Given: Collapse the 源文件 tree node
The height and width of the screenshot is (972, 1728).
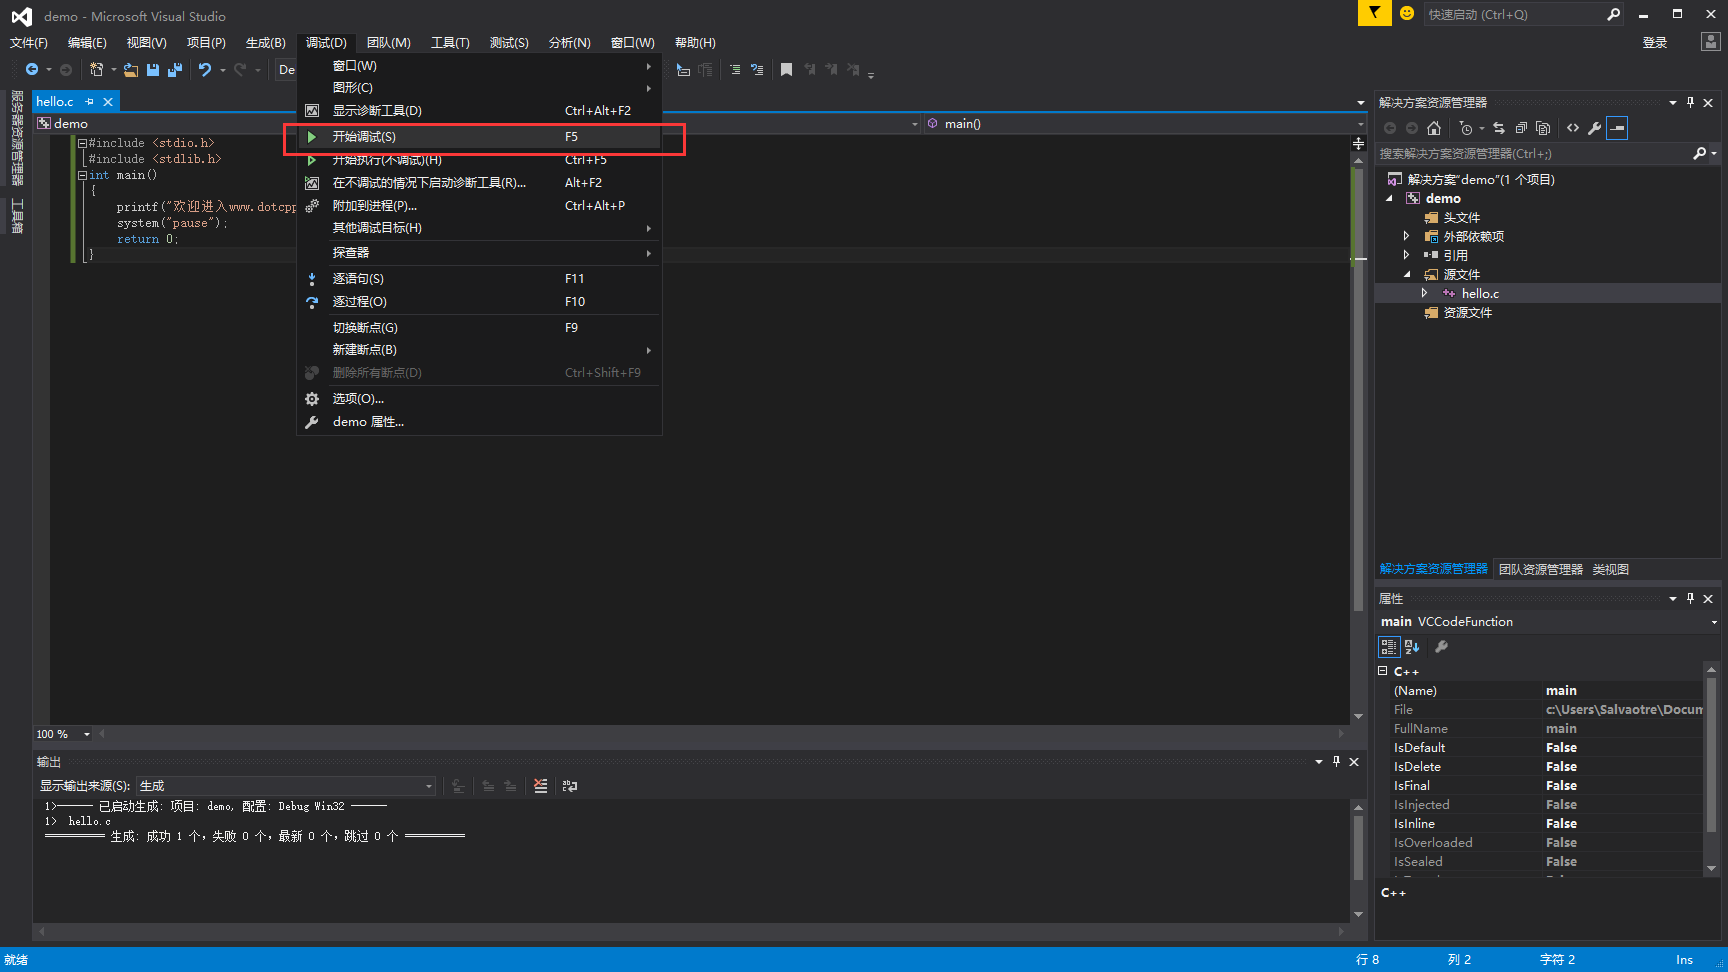Looking at the screenshot, I should click(1406, 274).
